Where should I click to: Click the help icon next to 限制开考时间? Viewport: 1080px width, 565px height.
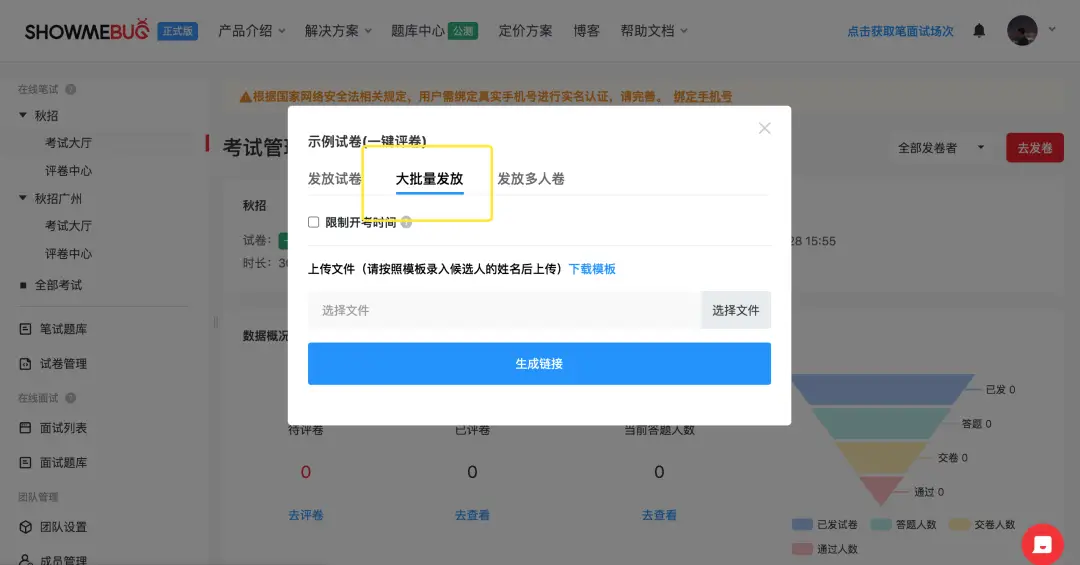[406, 222]
